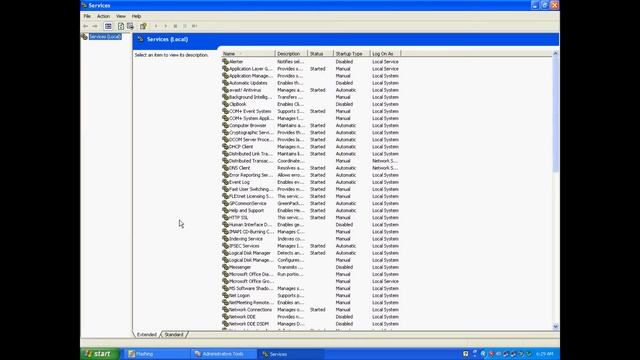Viewport: 640px width, 360px height.
Task: Click the gear icon beside ClipBook
Action: (225, 104)
